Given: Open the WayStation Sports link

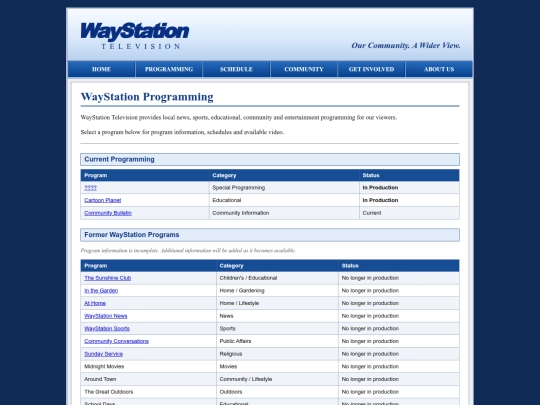Looking at the screenshot, I should (107, 329).
